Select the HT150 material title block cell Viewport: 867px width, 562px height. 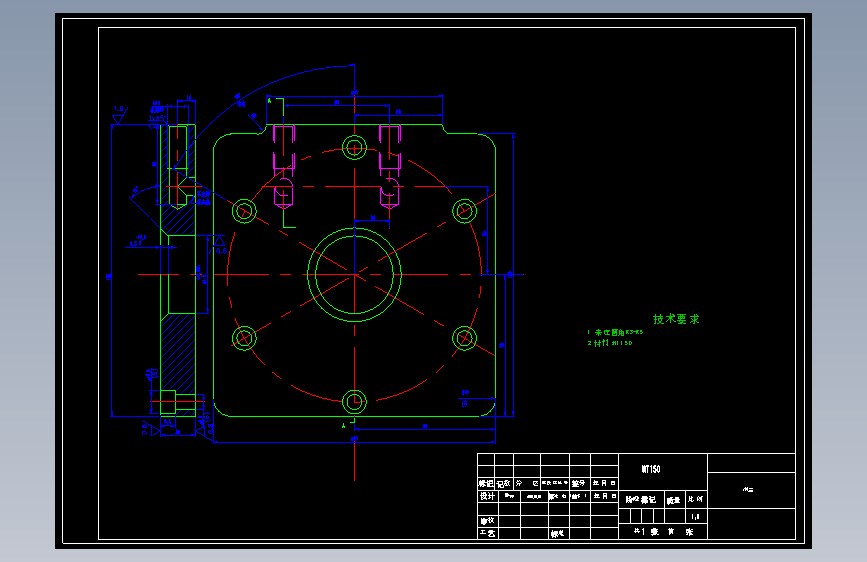click(662, 470)
